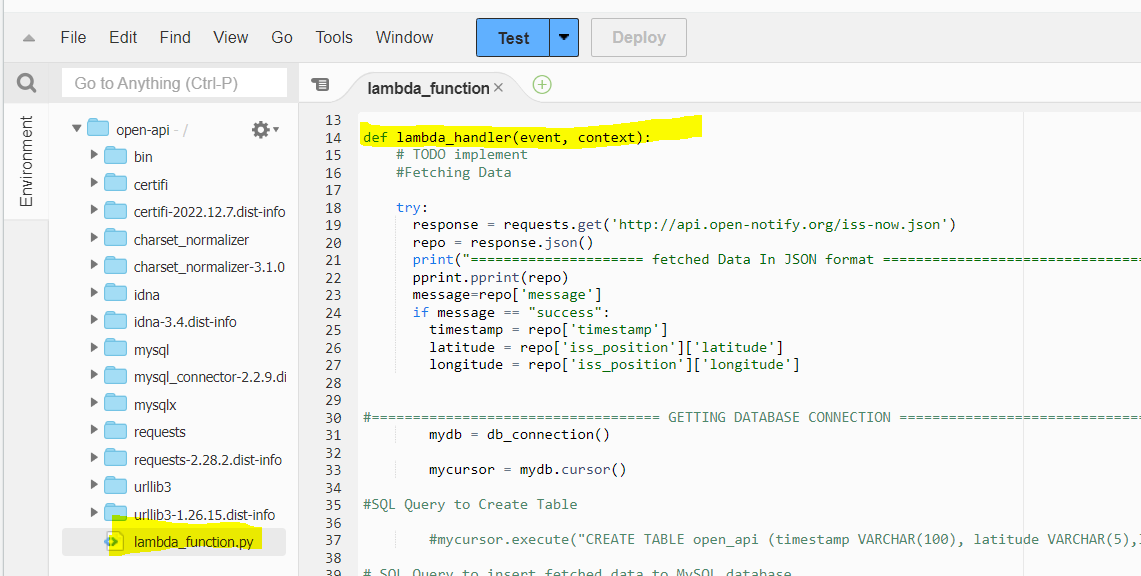The height and width of the screenshot is (576, 1141).
Task: Expand the mysql_connector-2.2.9 folder
Action: click(x=94, y=376)
